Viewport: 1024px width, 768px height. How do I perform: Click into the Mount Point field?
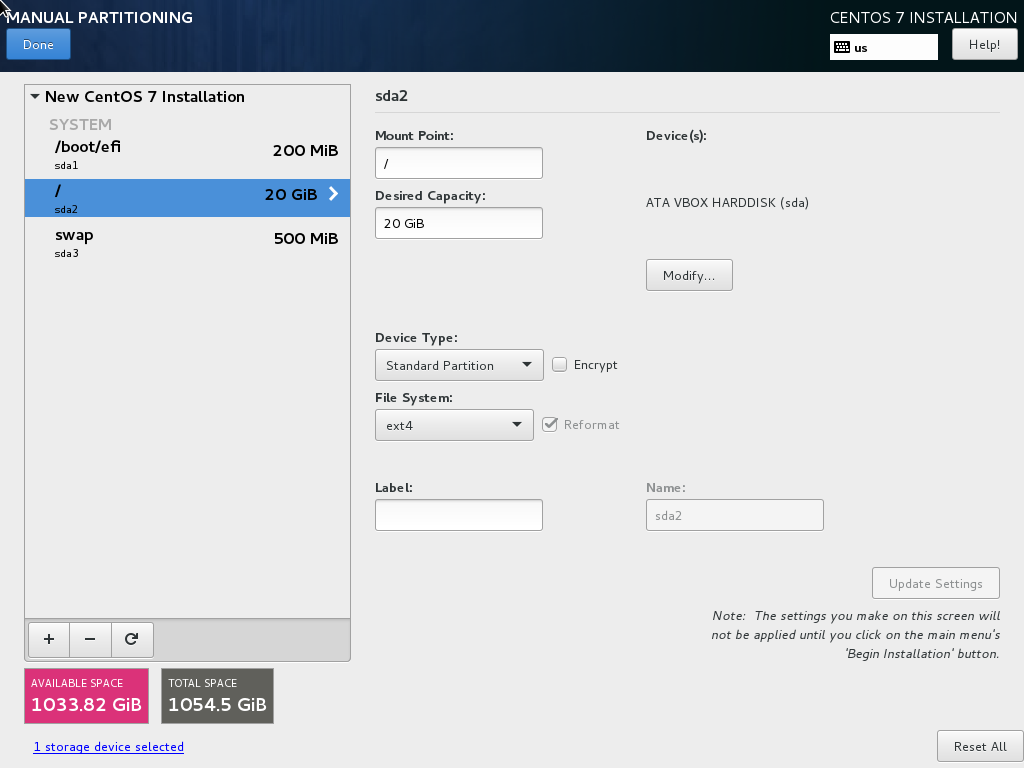(x=458, y=163)
